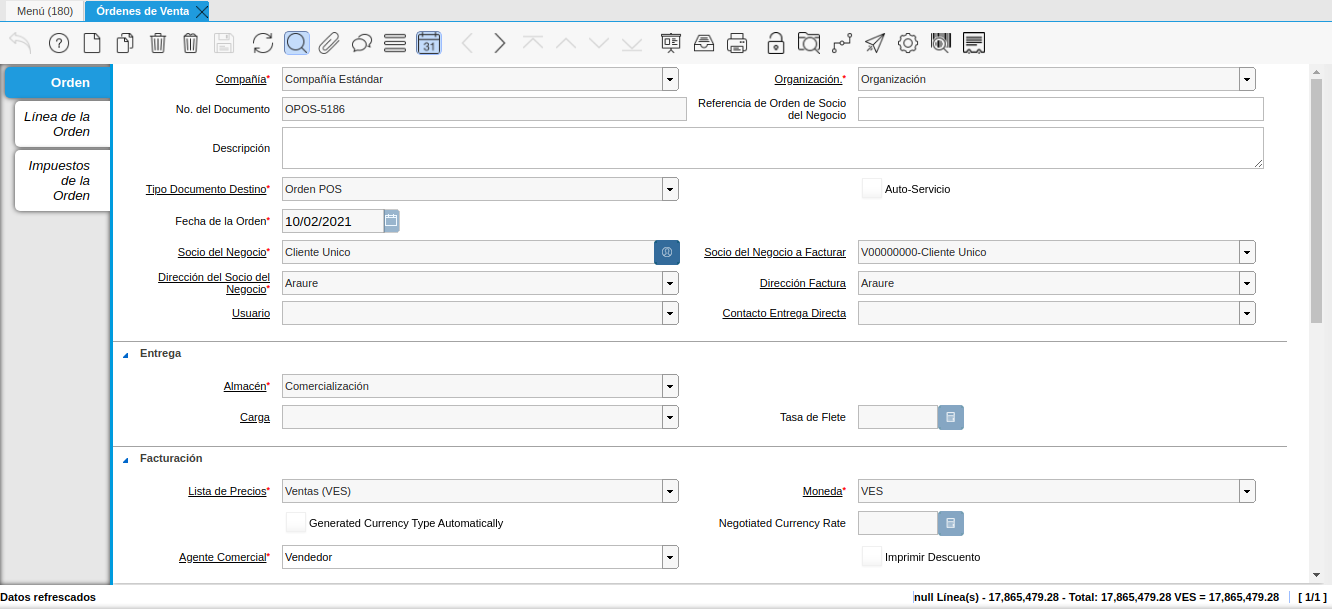Go to the next tab arrow icon

(x=500, y=43)
